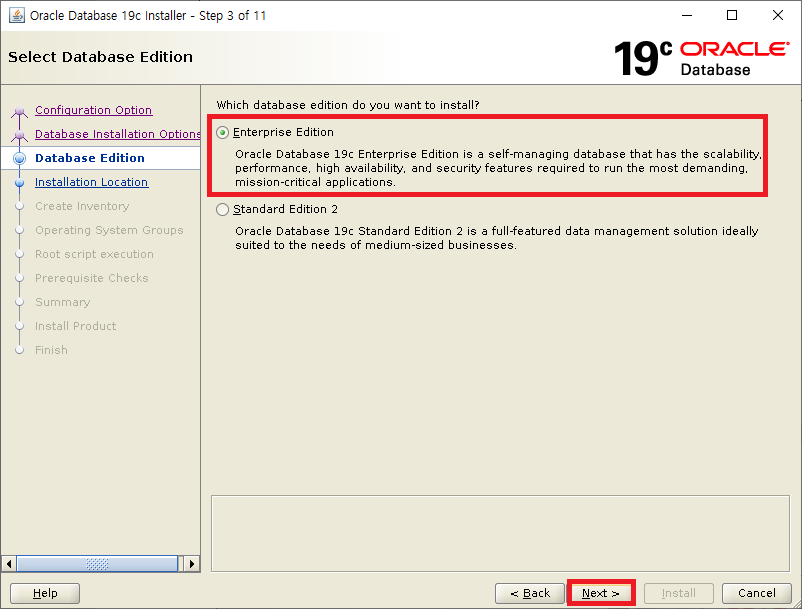Viewport: 802px width, 609px height.
Task: Click the Database Edition current step marker
Action: tap(19, 159)
